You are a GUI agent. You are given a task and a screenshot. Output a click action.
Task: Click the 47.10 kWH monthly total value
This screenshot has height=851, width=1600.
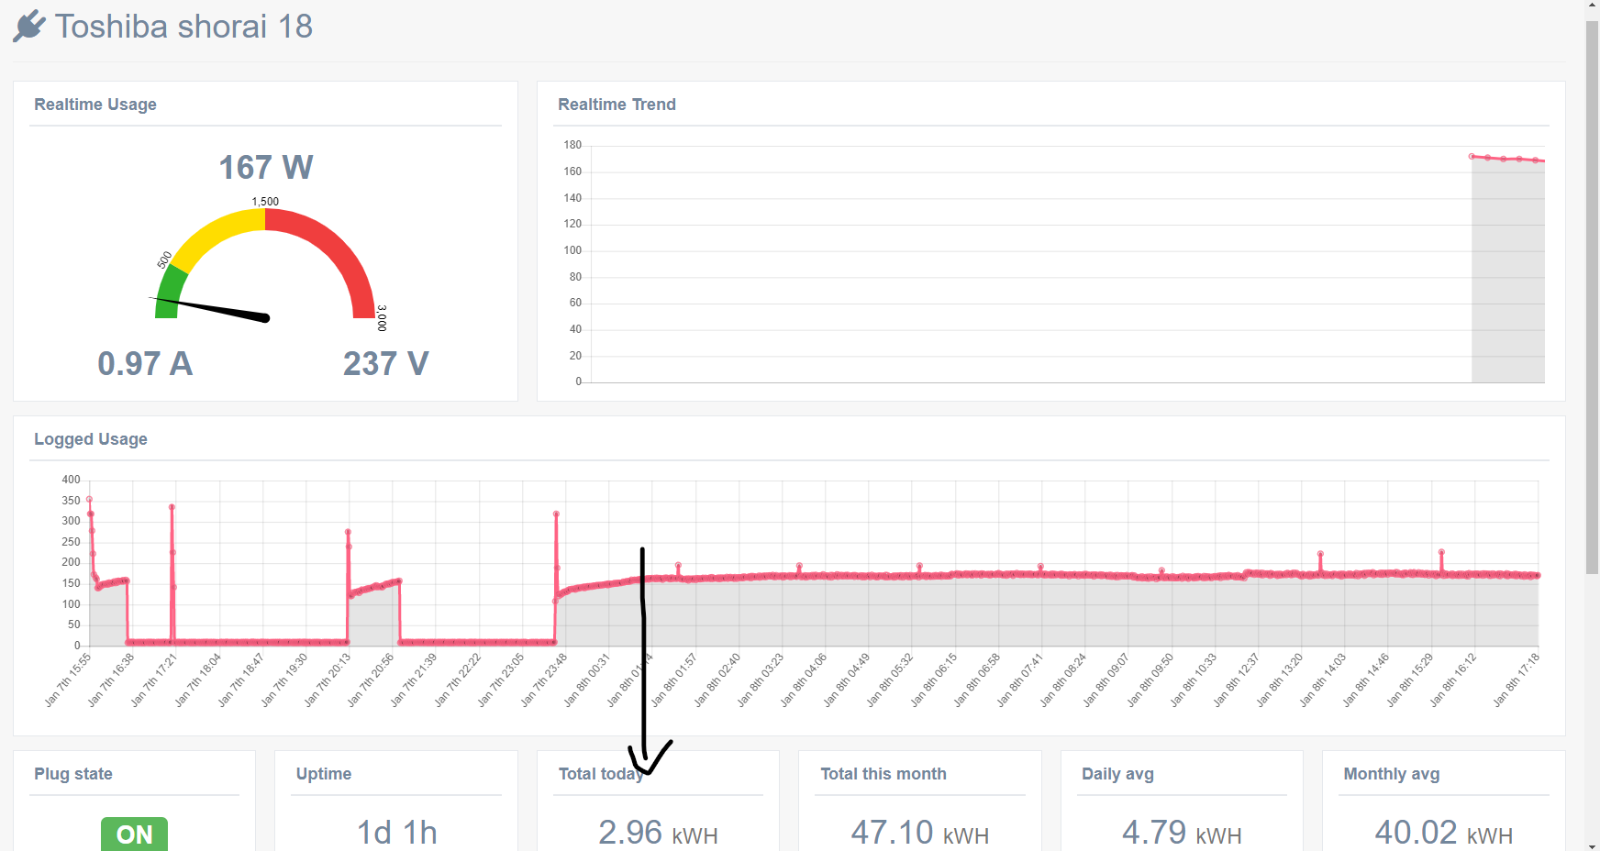pos(920,832)
